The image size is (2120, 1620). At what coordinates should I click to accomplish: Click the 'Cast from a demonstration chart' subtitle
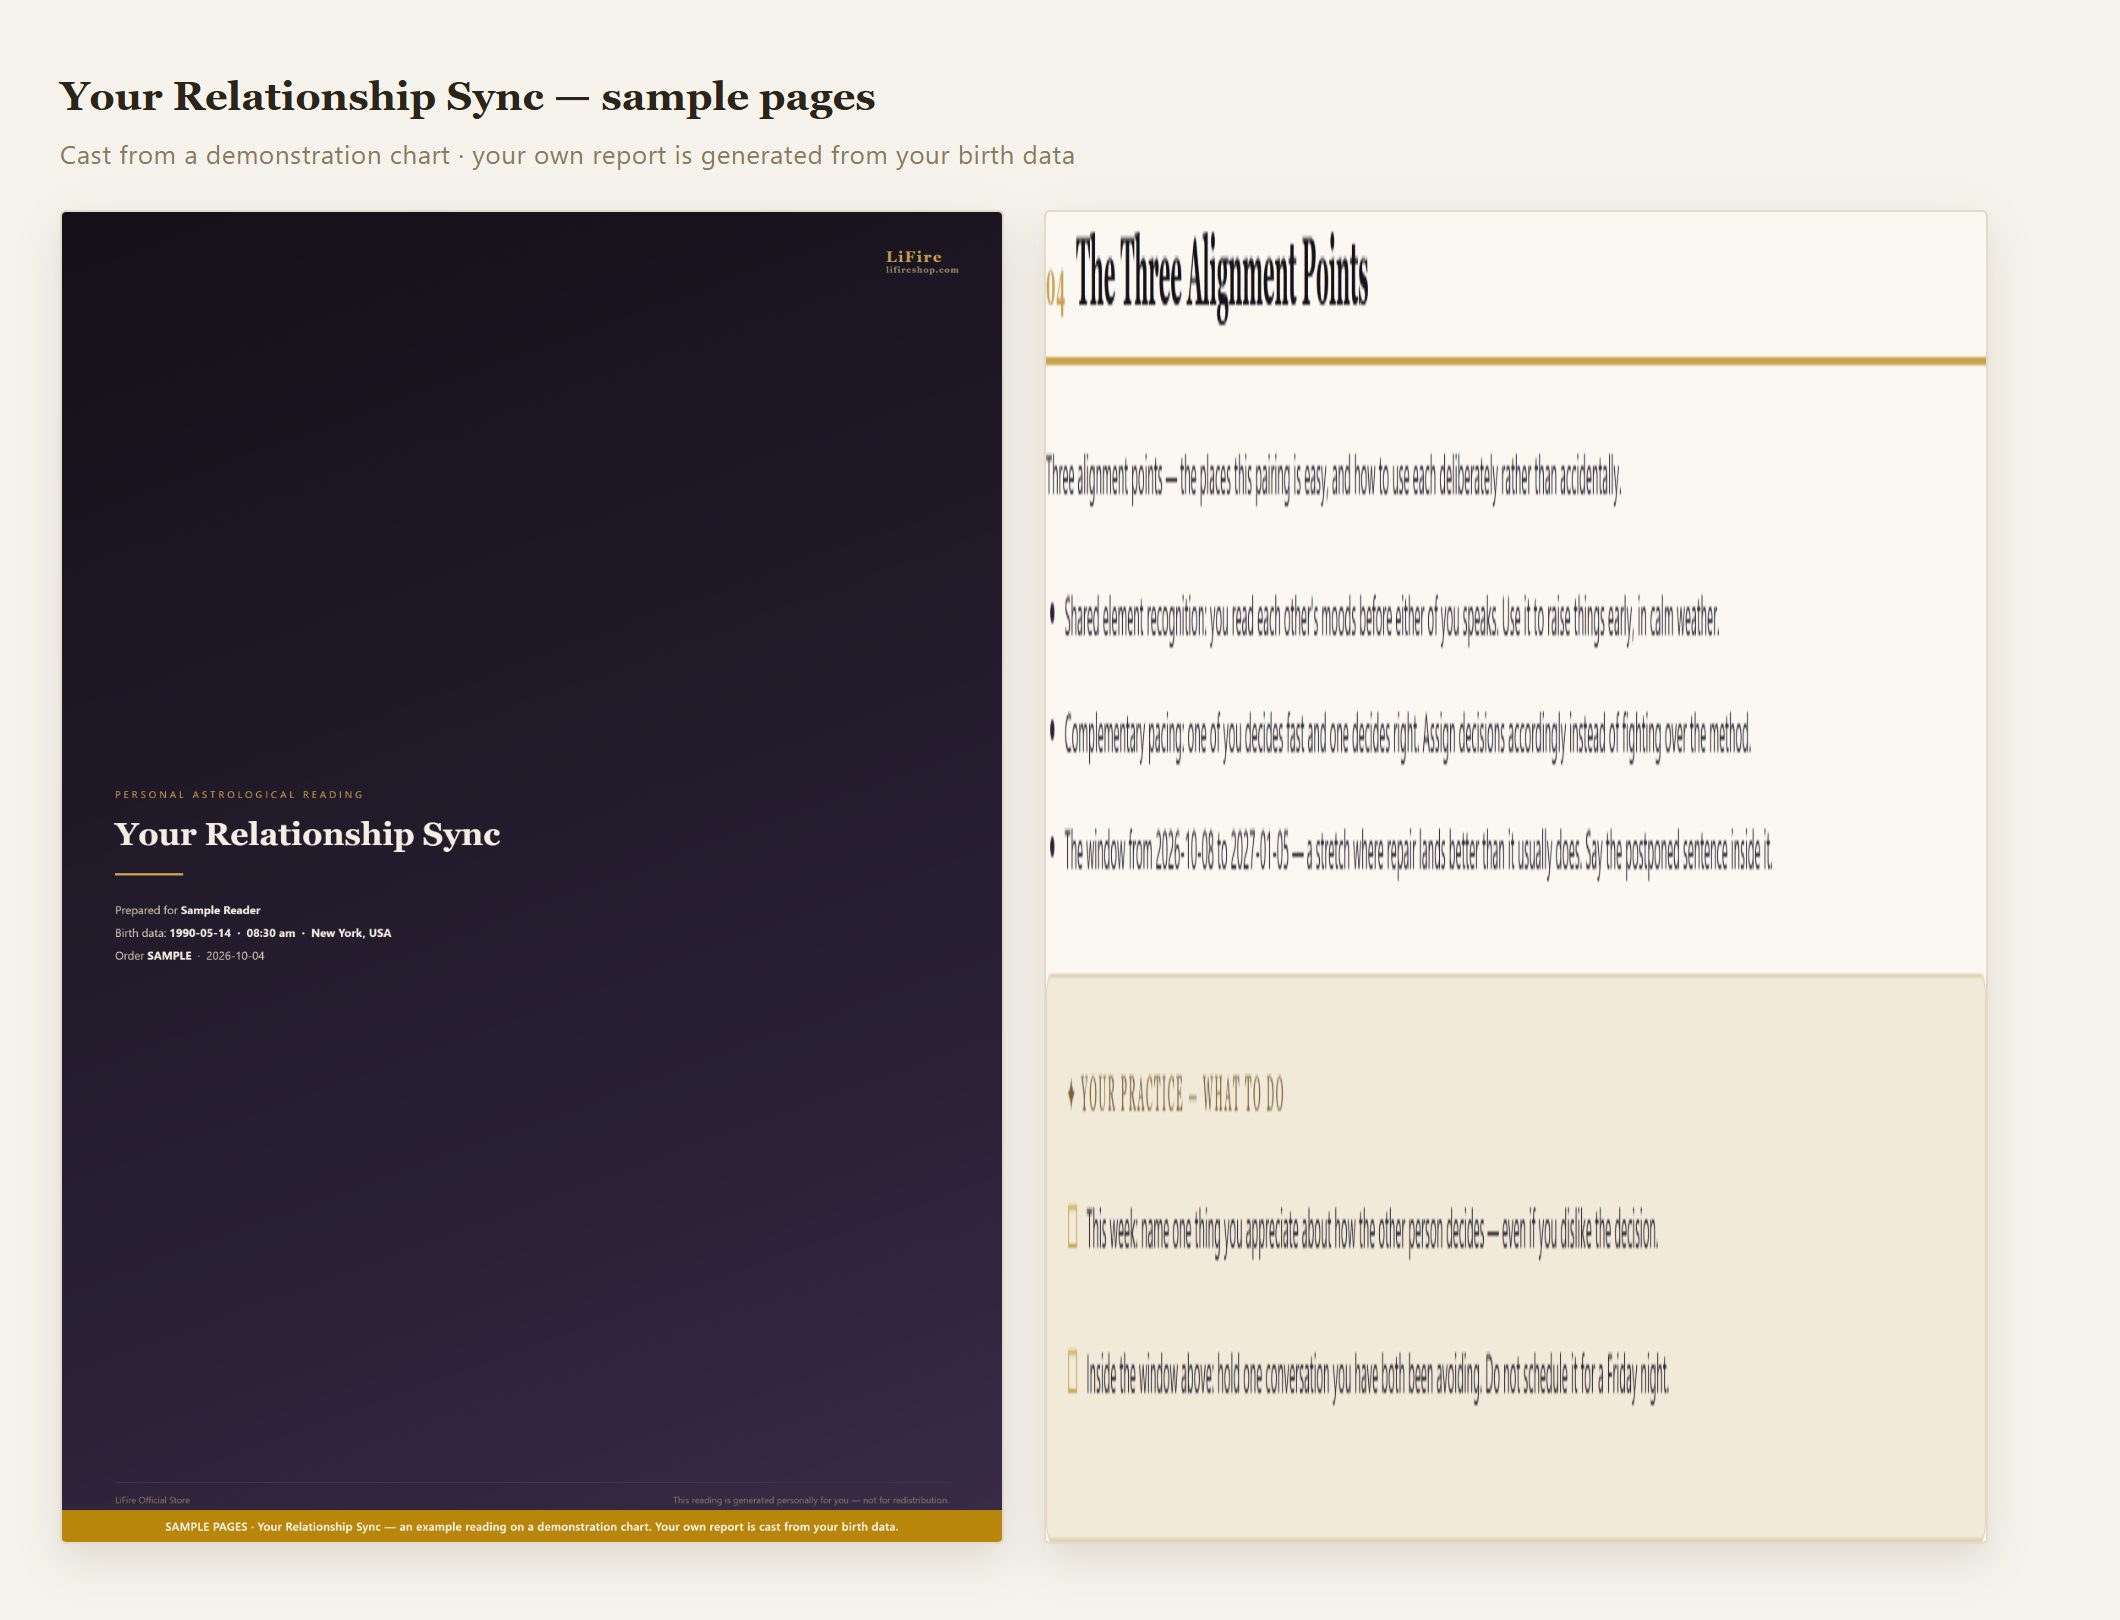point(567,155)
